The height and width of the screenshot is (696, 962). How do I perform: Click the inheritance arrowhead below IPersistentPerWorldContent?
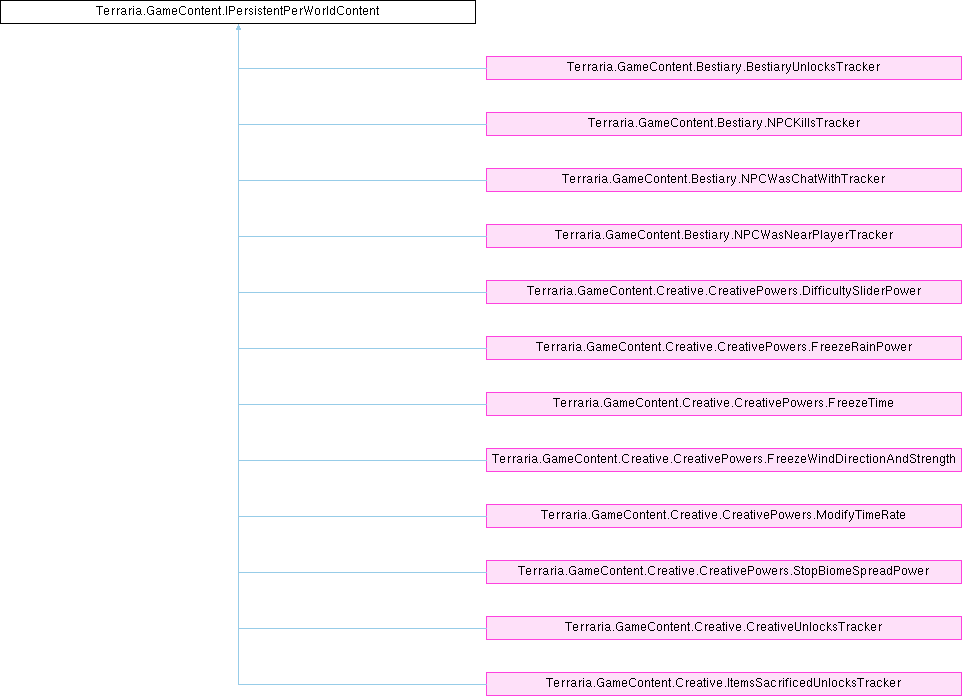coord(238,29)
